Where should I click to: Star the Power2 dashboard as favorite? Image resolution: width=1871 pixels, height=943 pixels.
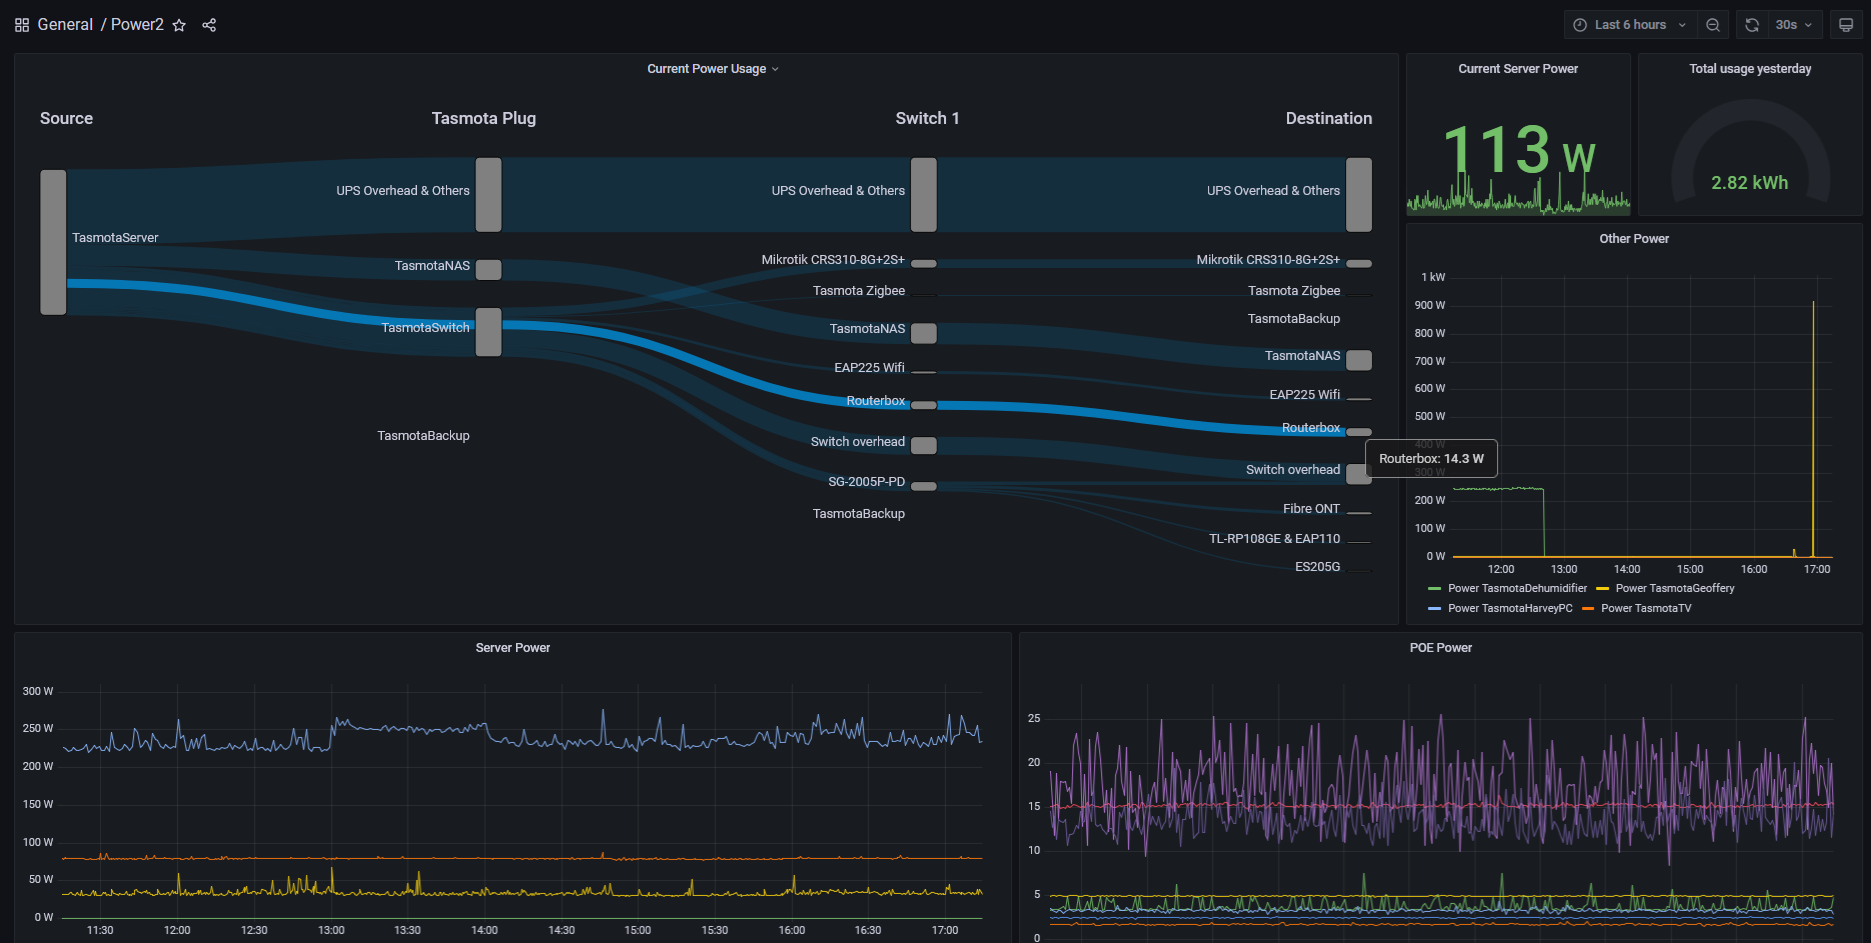pos(179,25)
